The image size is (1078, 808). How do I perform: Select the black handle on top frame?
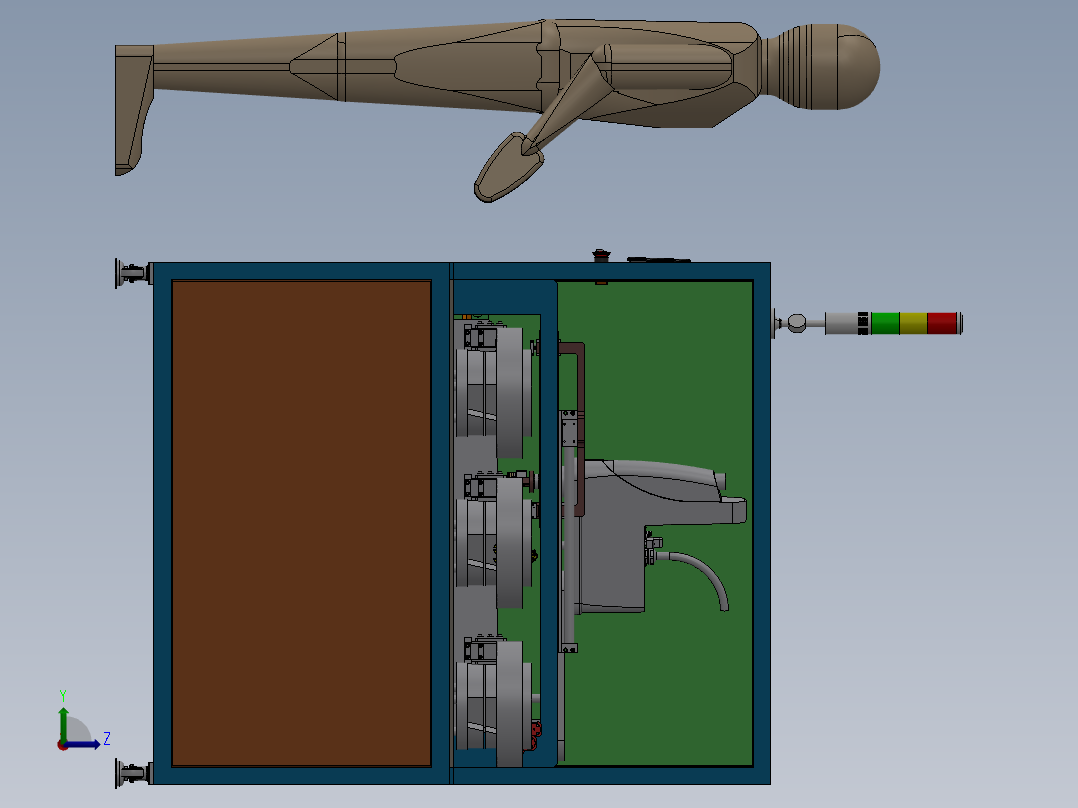(x=659, y=260)
